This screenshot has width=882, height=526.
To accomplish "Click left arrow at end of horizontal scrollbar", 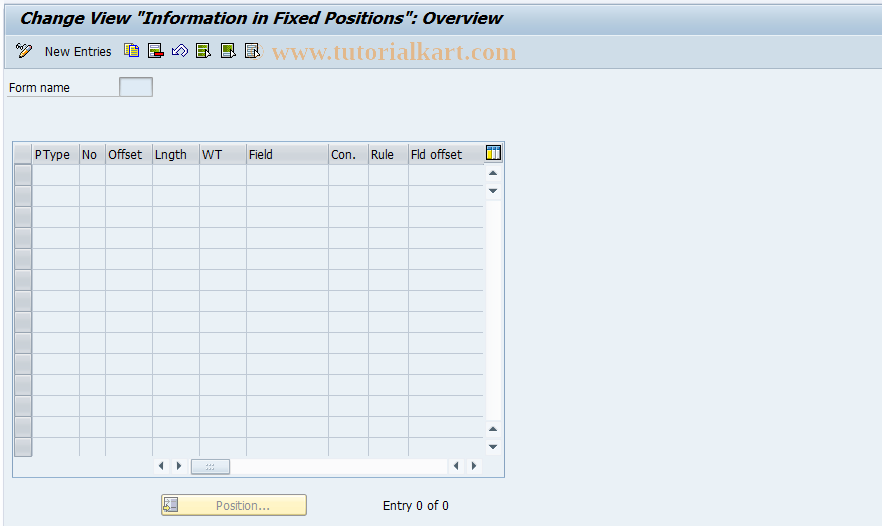I will [456, 466].
